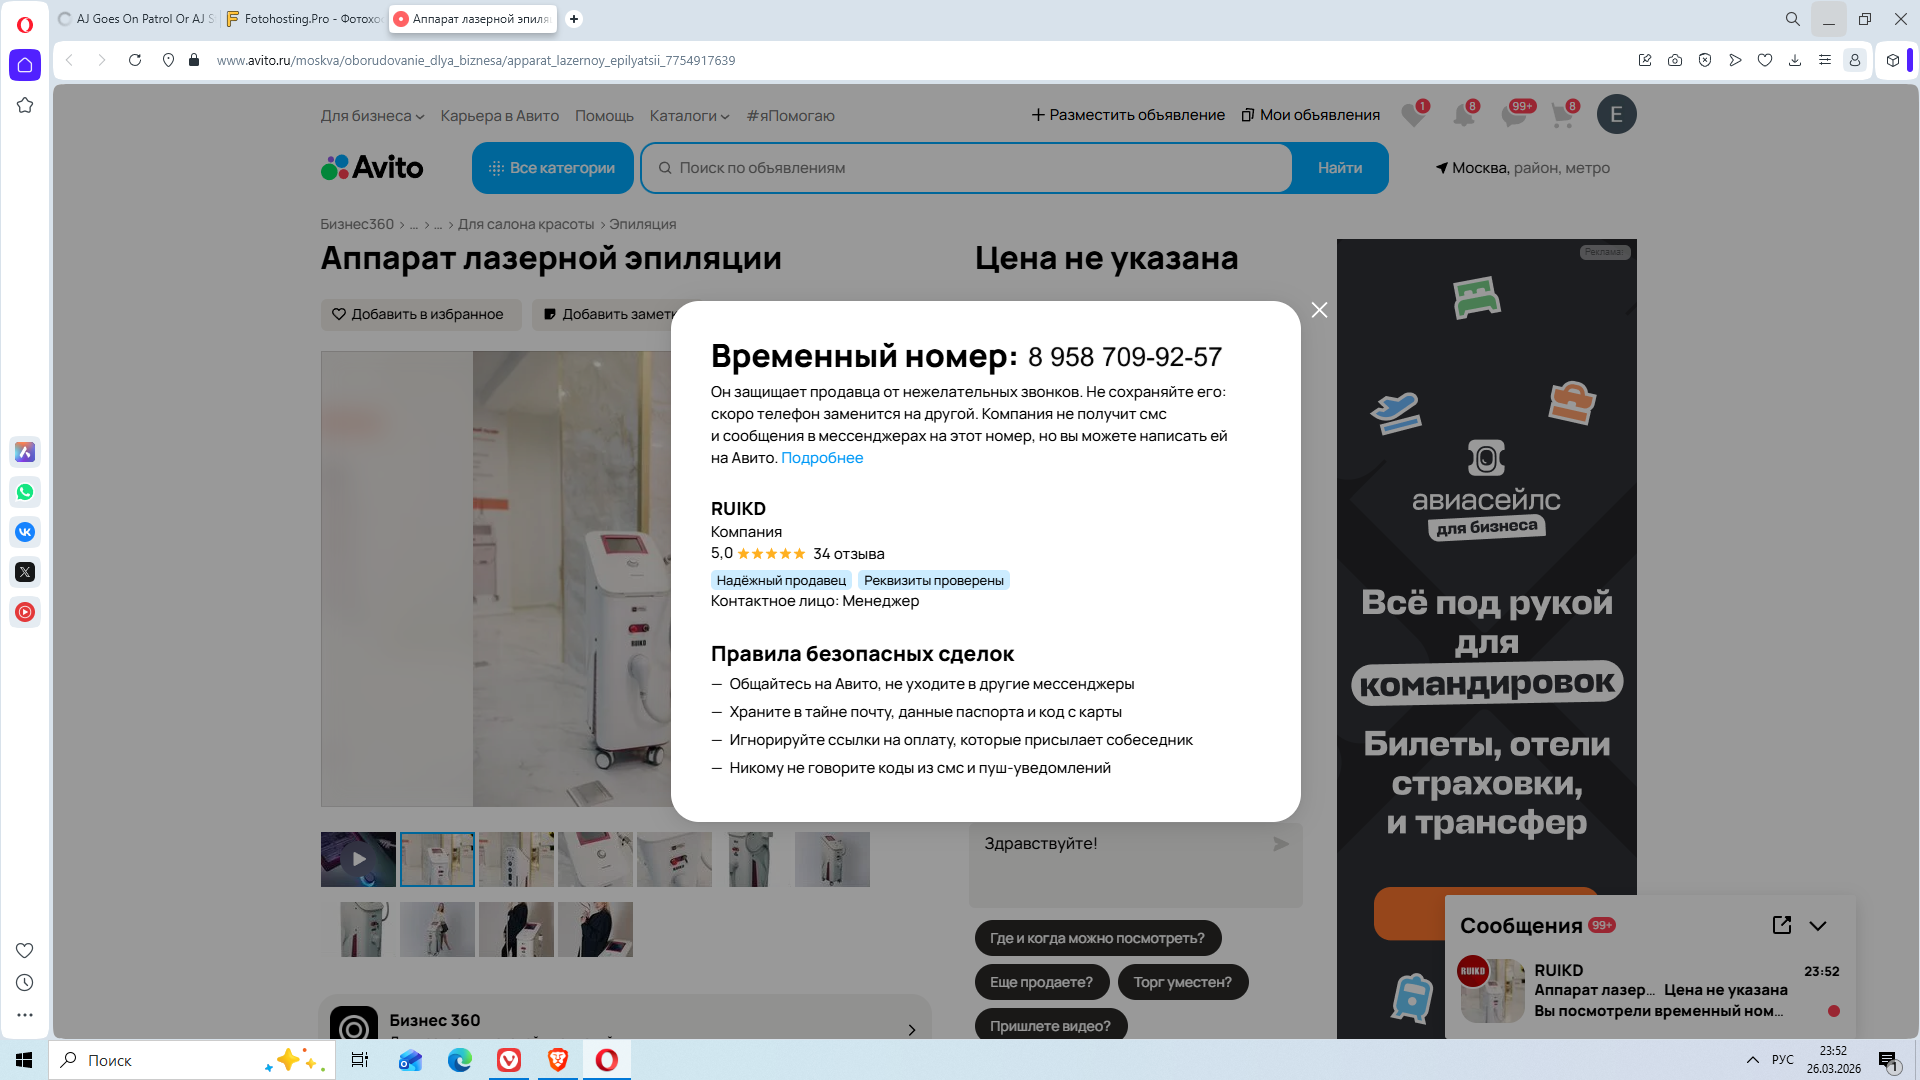Image resolution: width=1920 pixels, height=1080 pixels.
Task: Open messages panel in separate window
Action: pyautogui.click(x=1781, y=925)
